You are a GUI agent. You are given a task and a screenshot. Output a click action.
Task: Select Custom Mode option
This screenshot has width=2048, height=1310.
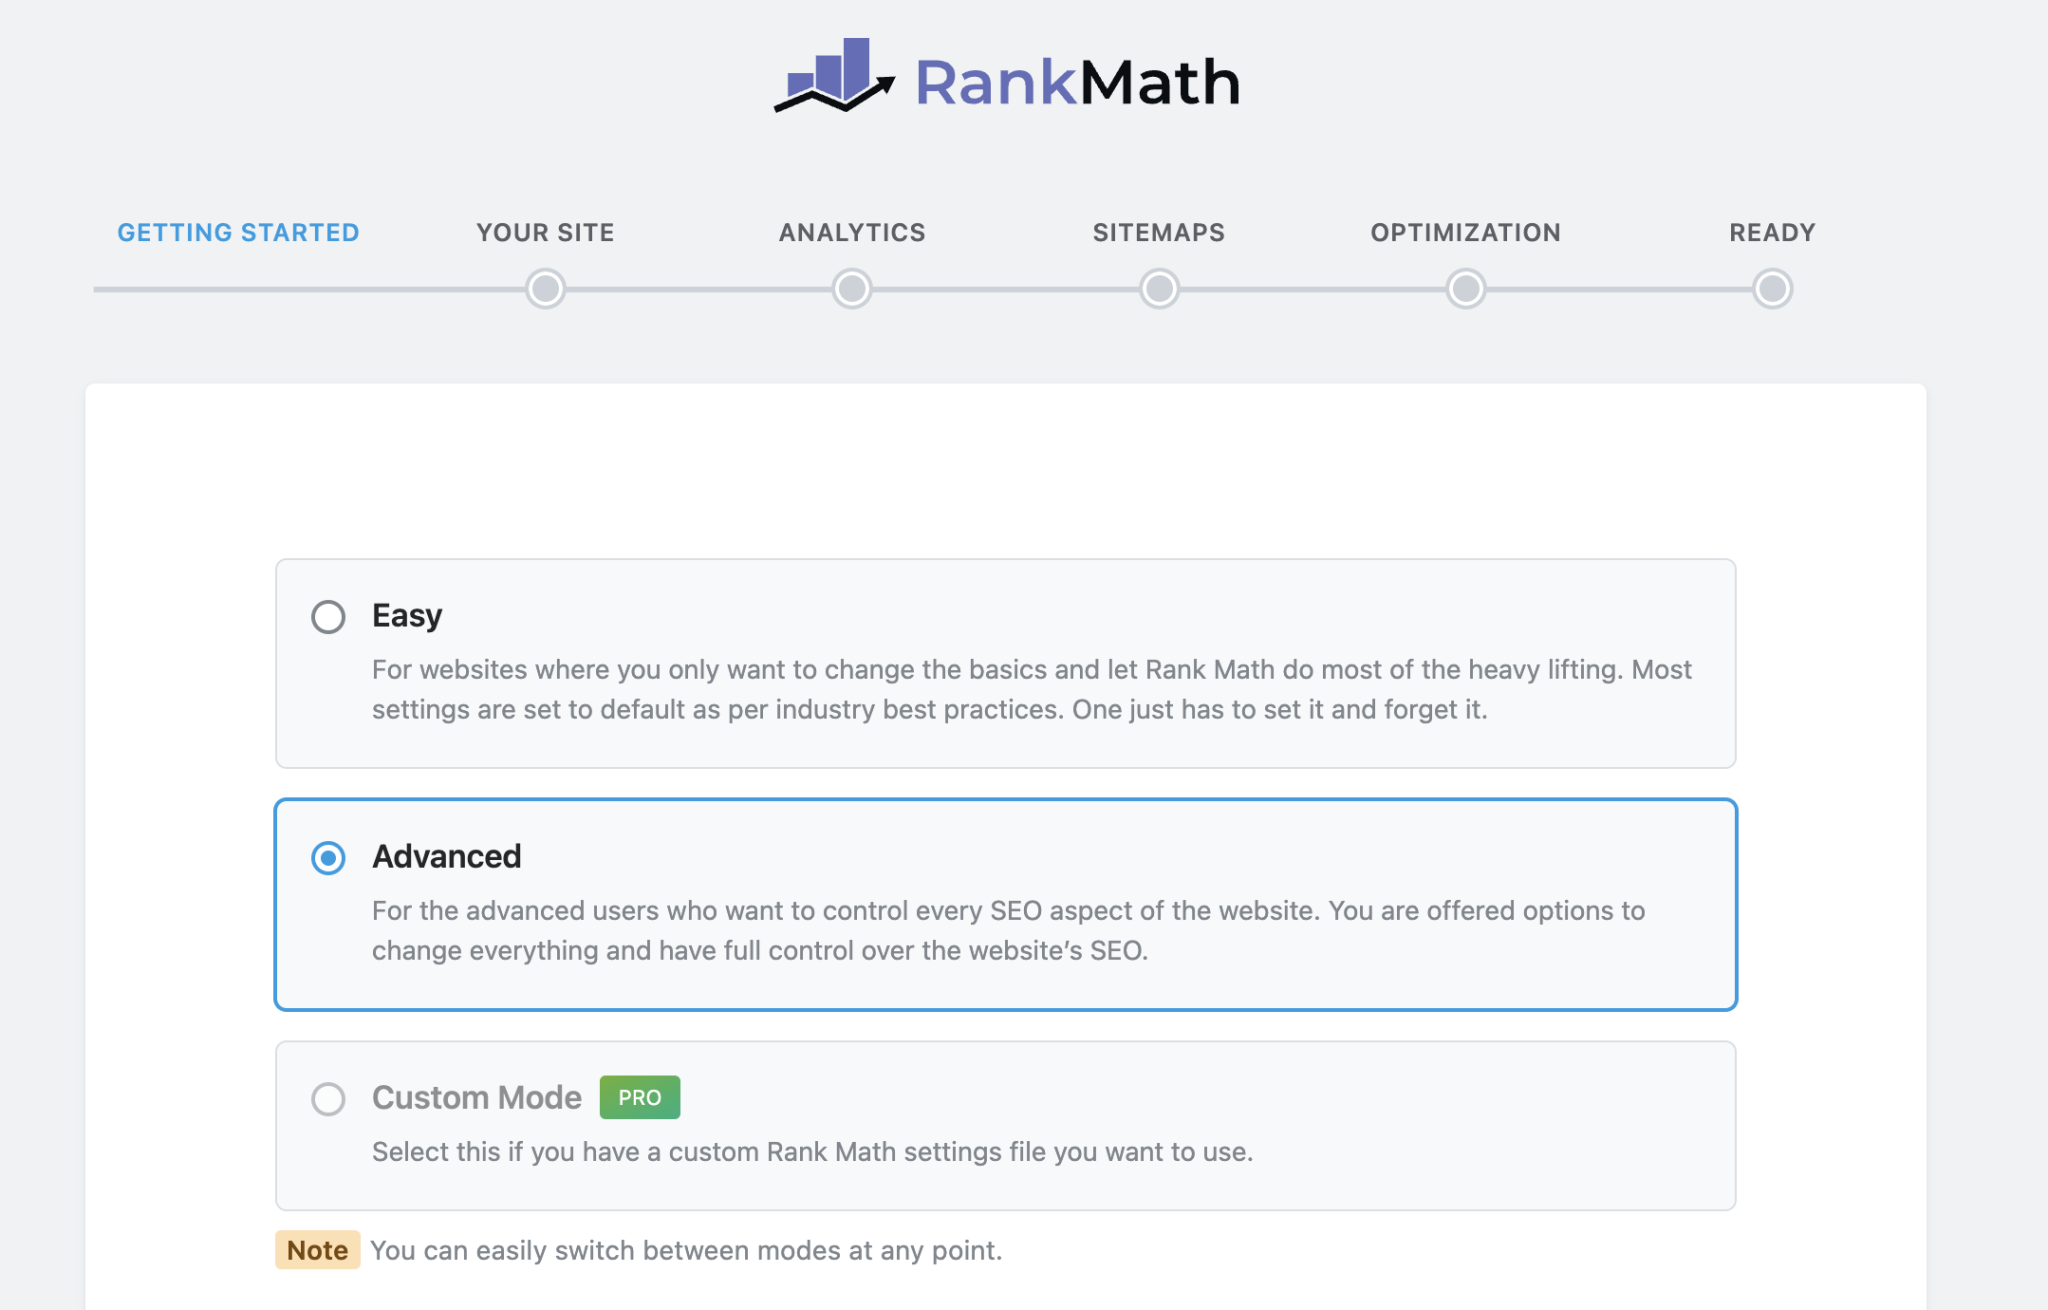tap(328, 1099)
